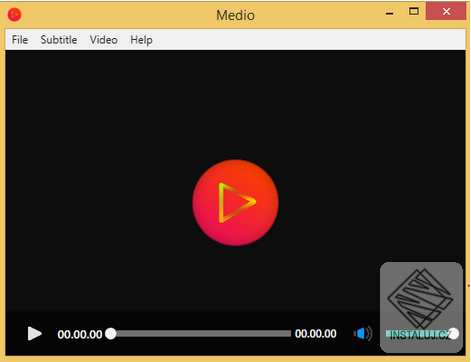Open the Subtitle menu

coord(59,40)
